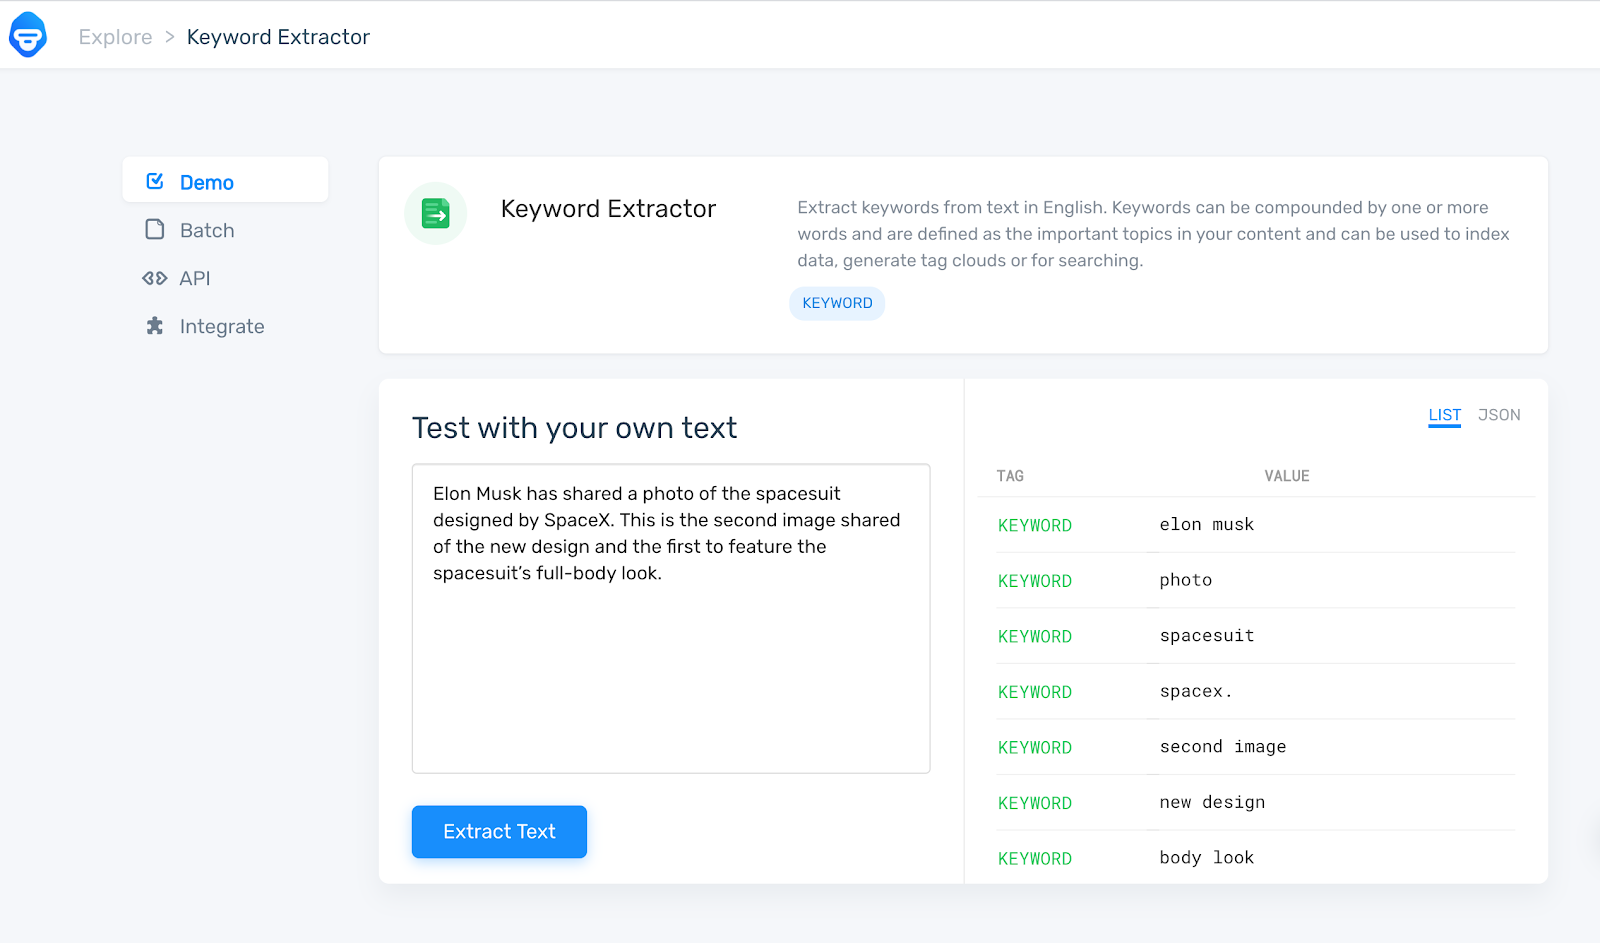
Task: Click the KEYWORD tag badge
Action: tap(837, 303)
